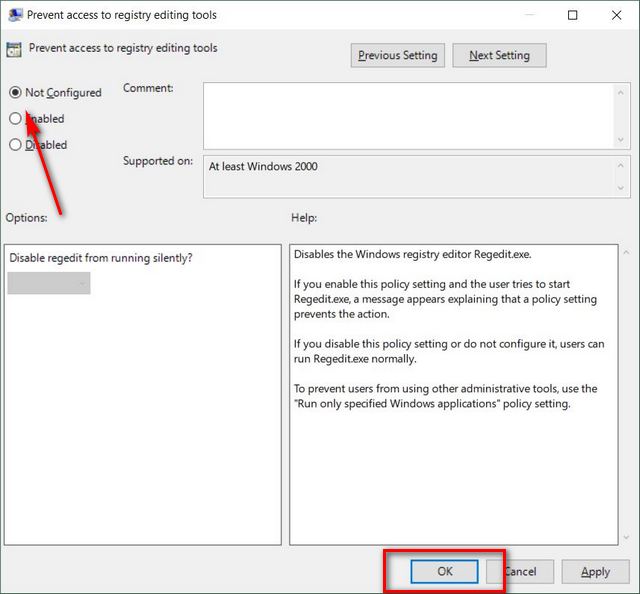The width and height of the screenshot is (640, 594).
Task: Click the 'Supported on:' label
Action: (158, 161)
